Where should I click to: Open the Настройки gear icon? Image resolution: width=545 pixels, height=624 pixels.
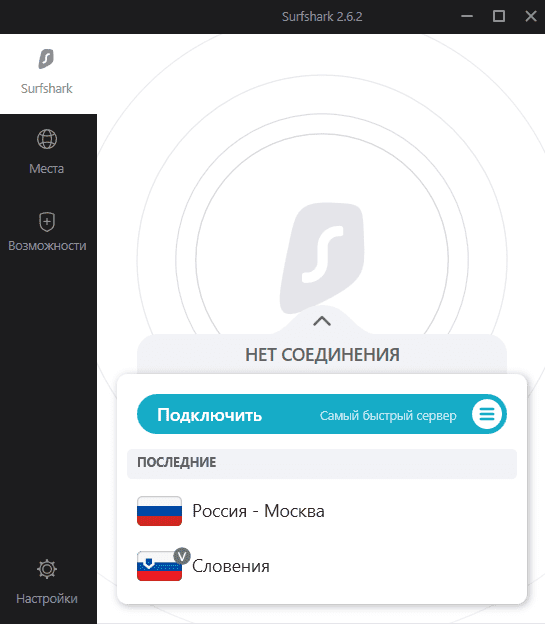(47, 569)
